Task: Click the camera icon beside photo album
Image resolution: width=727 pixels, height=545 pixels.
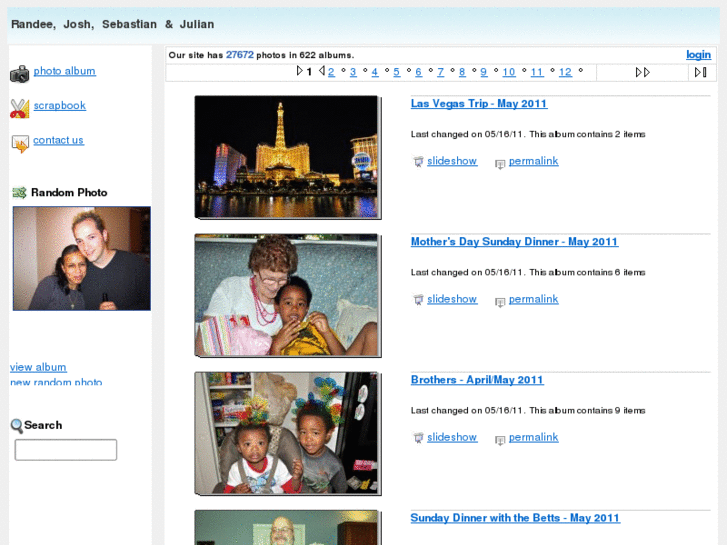Action: pos(19,74)
